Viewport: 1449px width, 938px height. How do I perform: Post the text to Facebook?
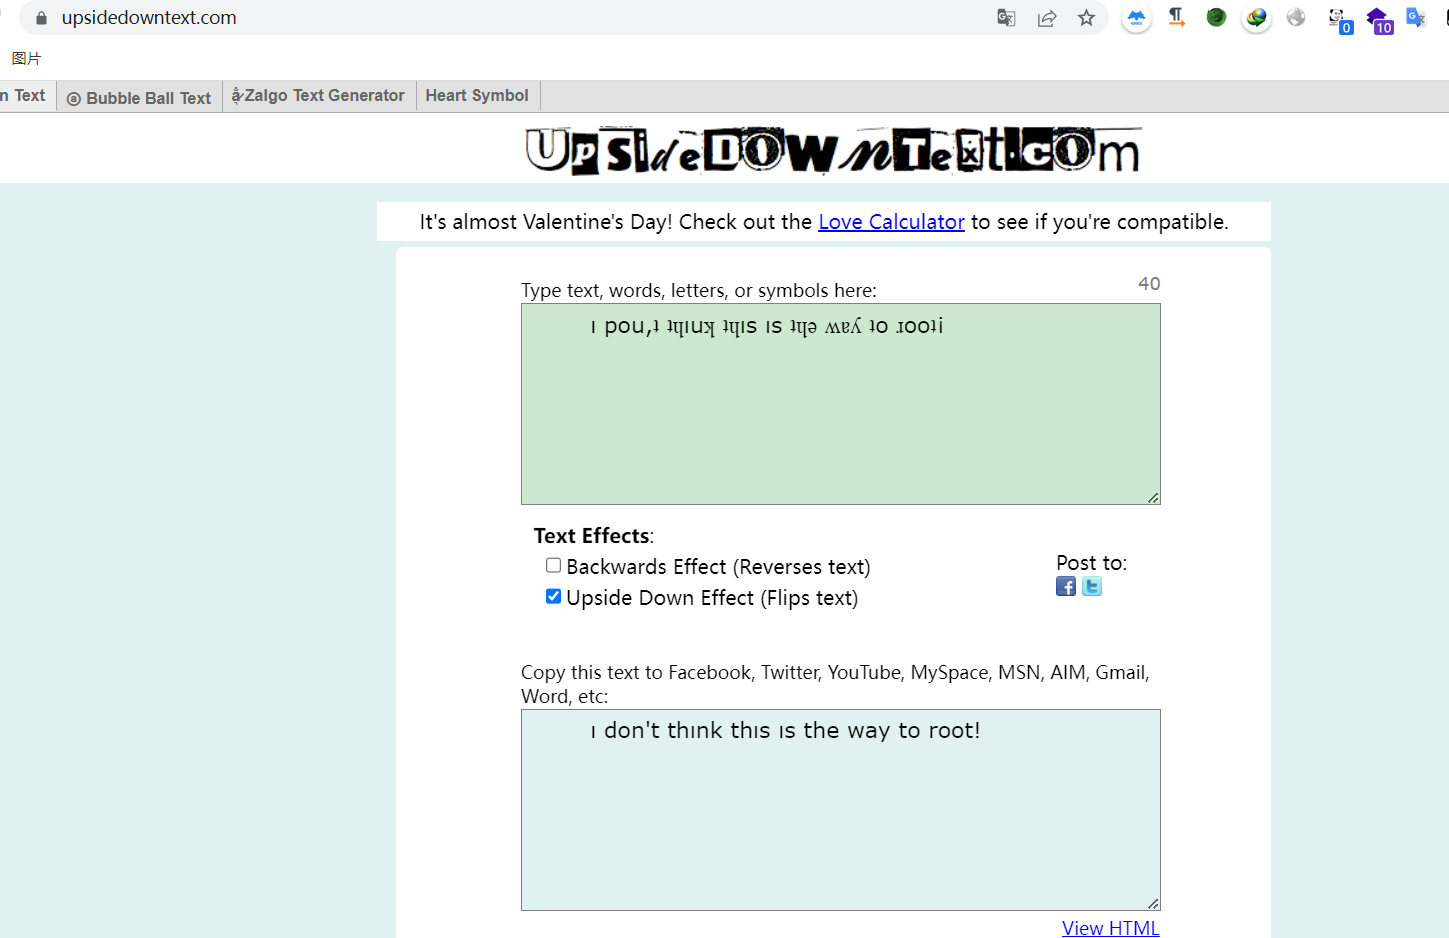click(x=1066, y=587)
